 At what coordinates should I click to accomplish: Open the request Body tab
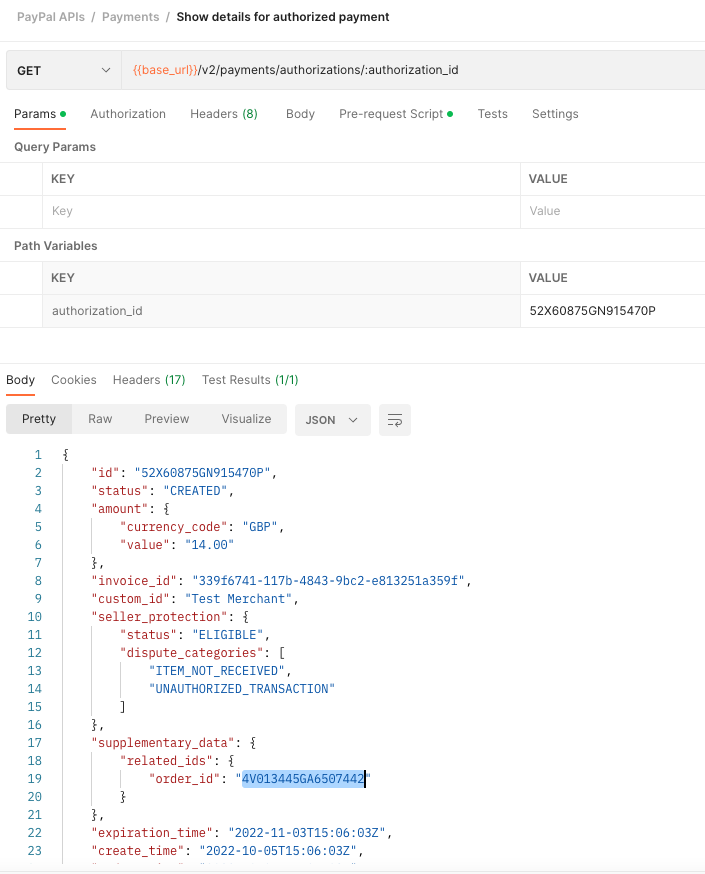[300, 114]
